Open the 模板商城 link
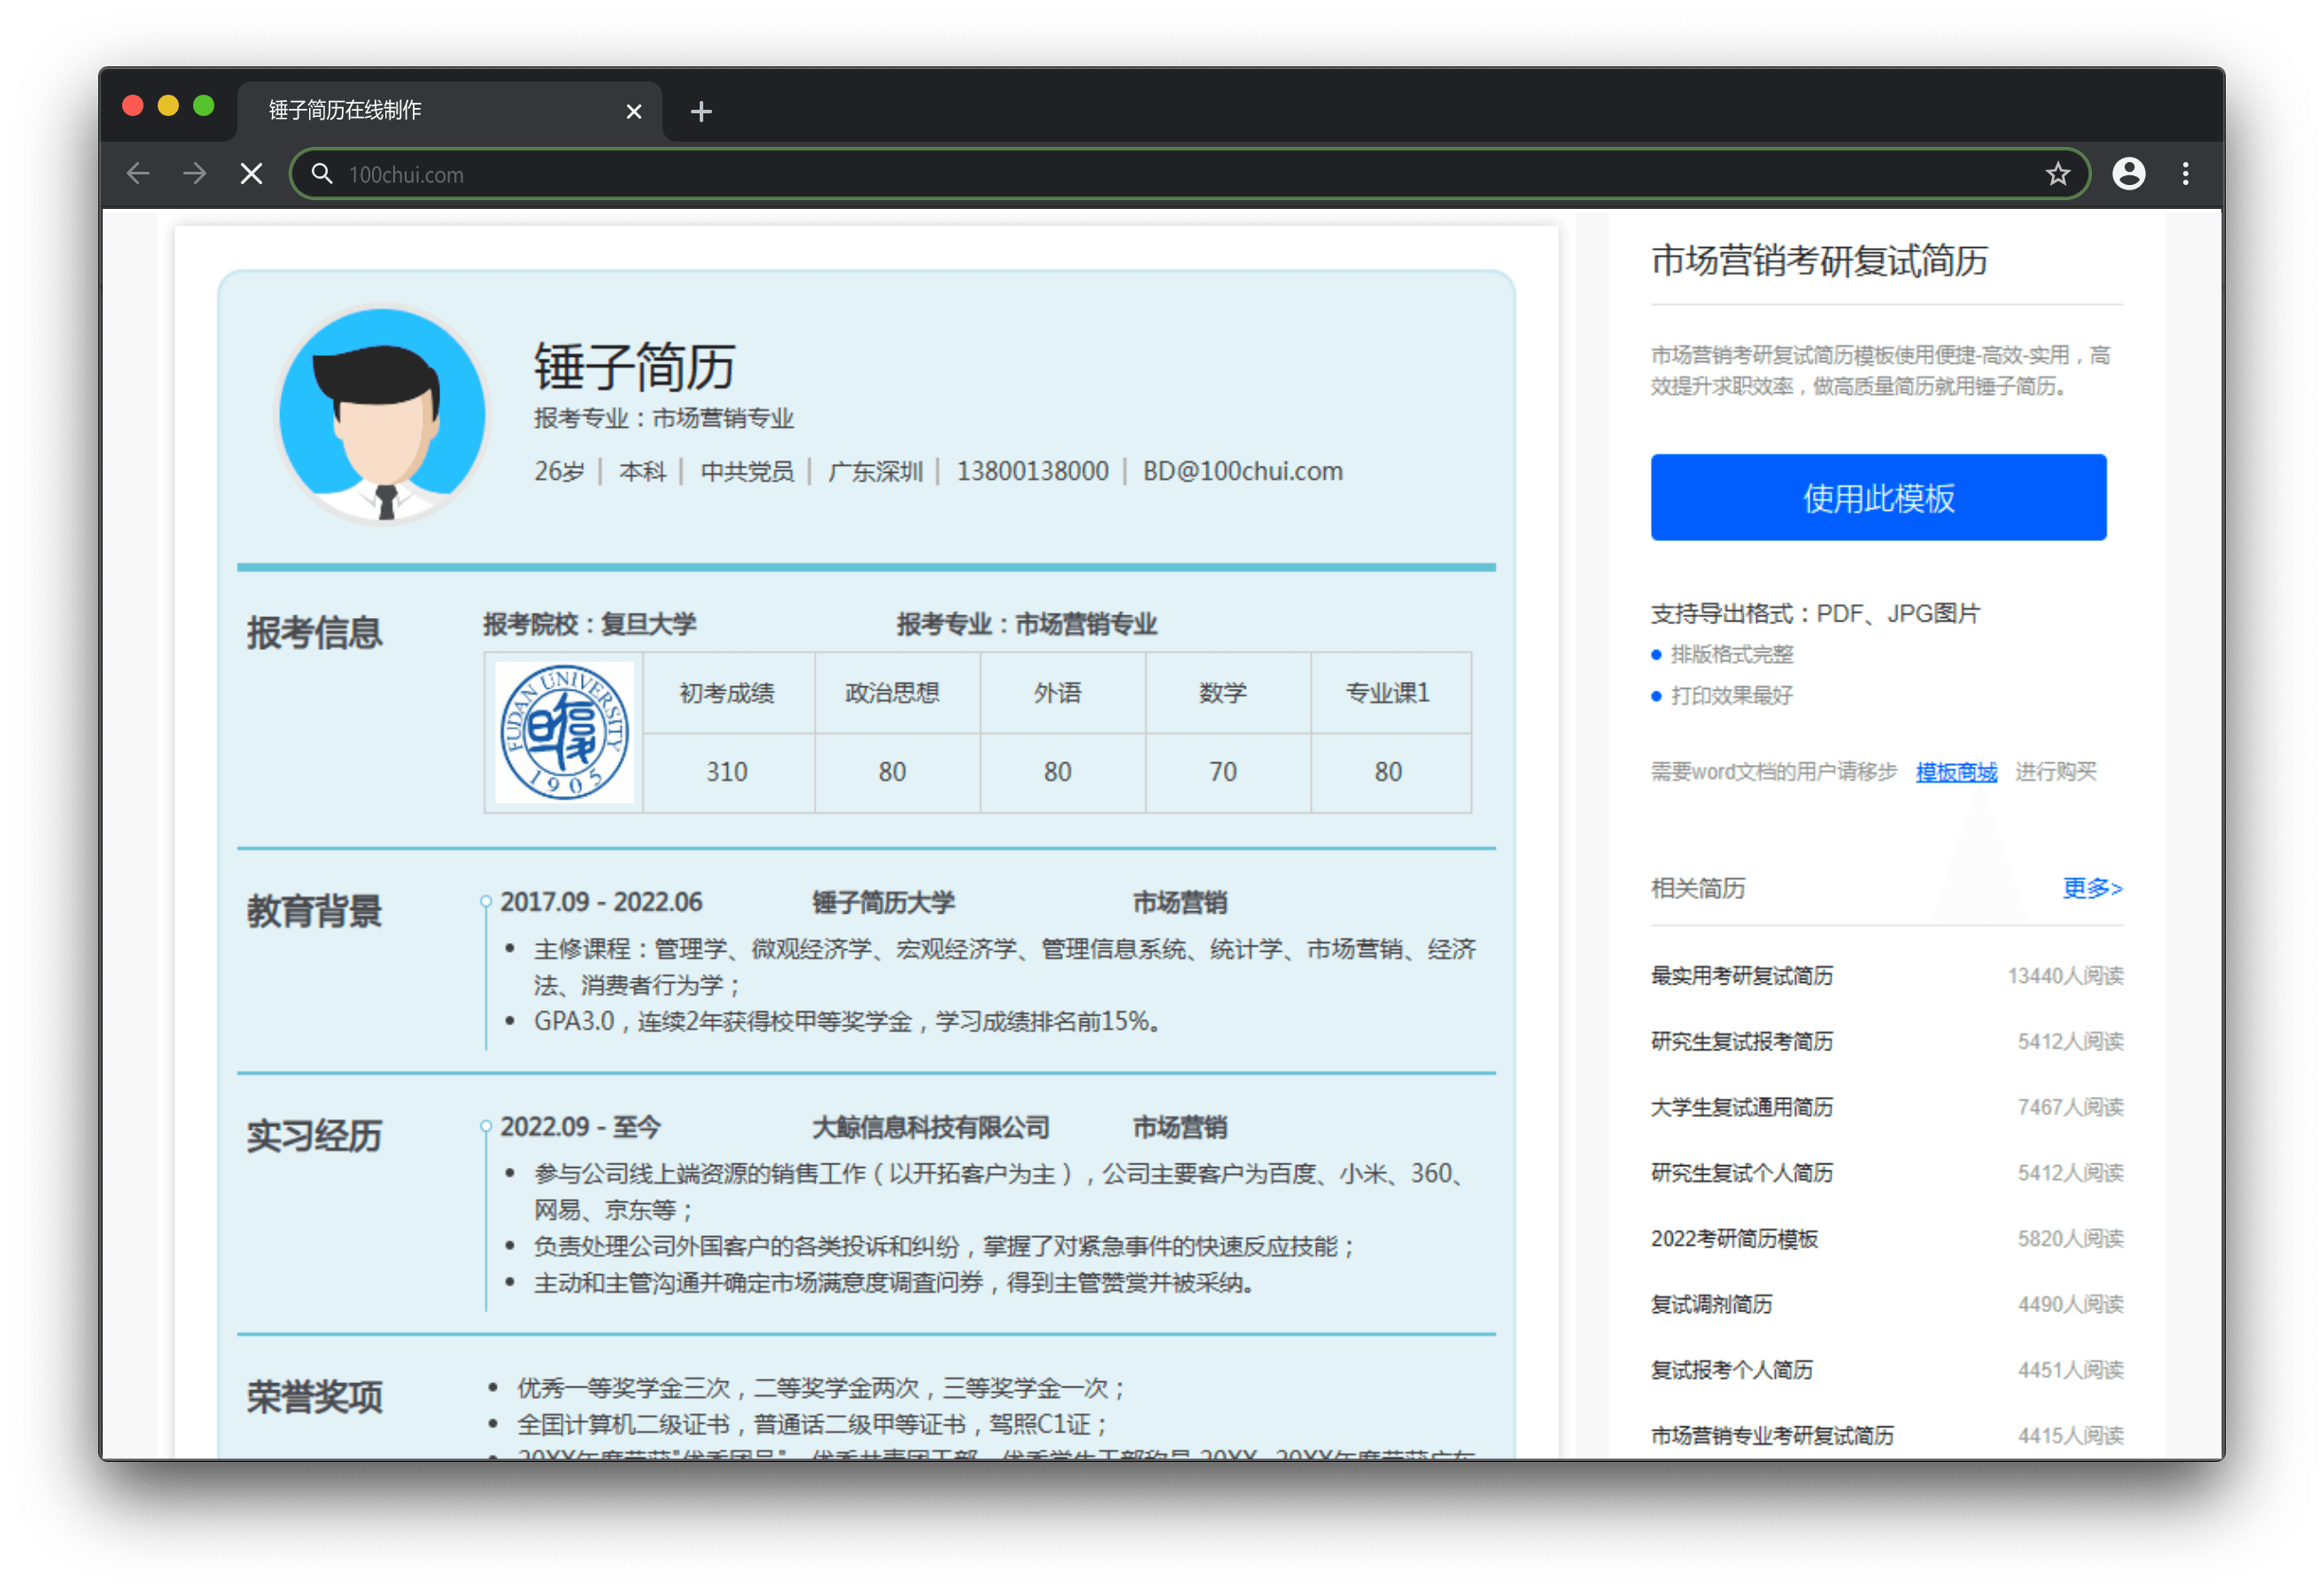Screen dimensions: 2324x1592 (x=1956, y=772)
